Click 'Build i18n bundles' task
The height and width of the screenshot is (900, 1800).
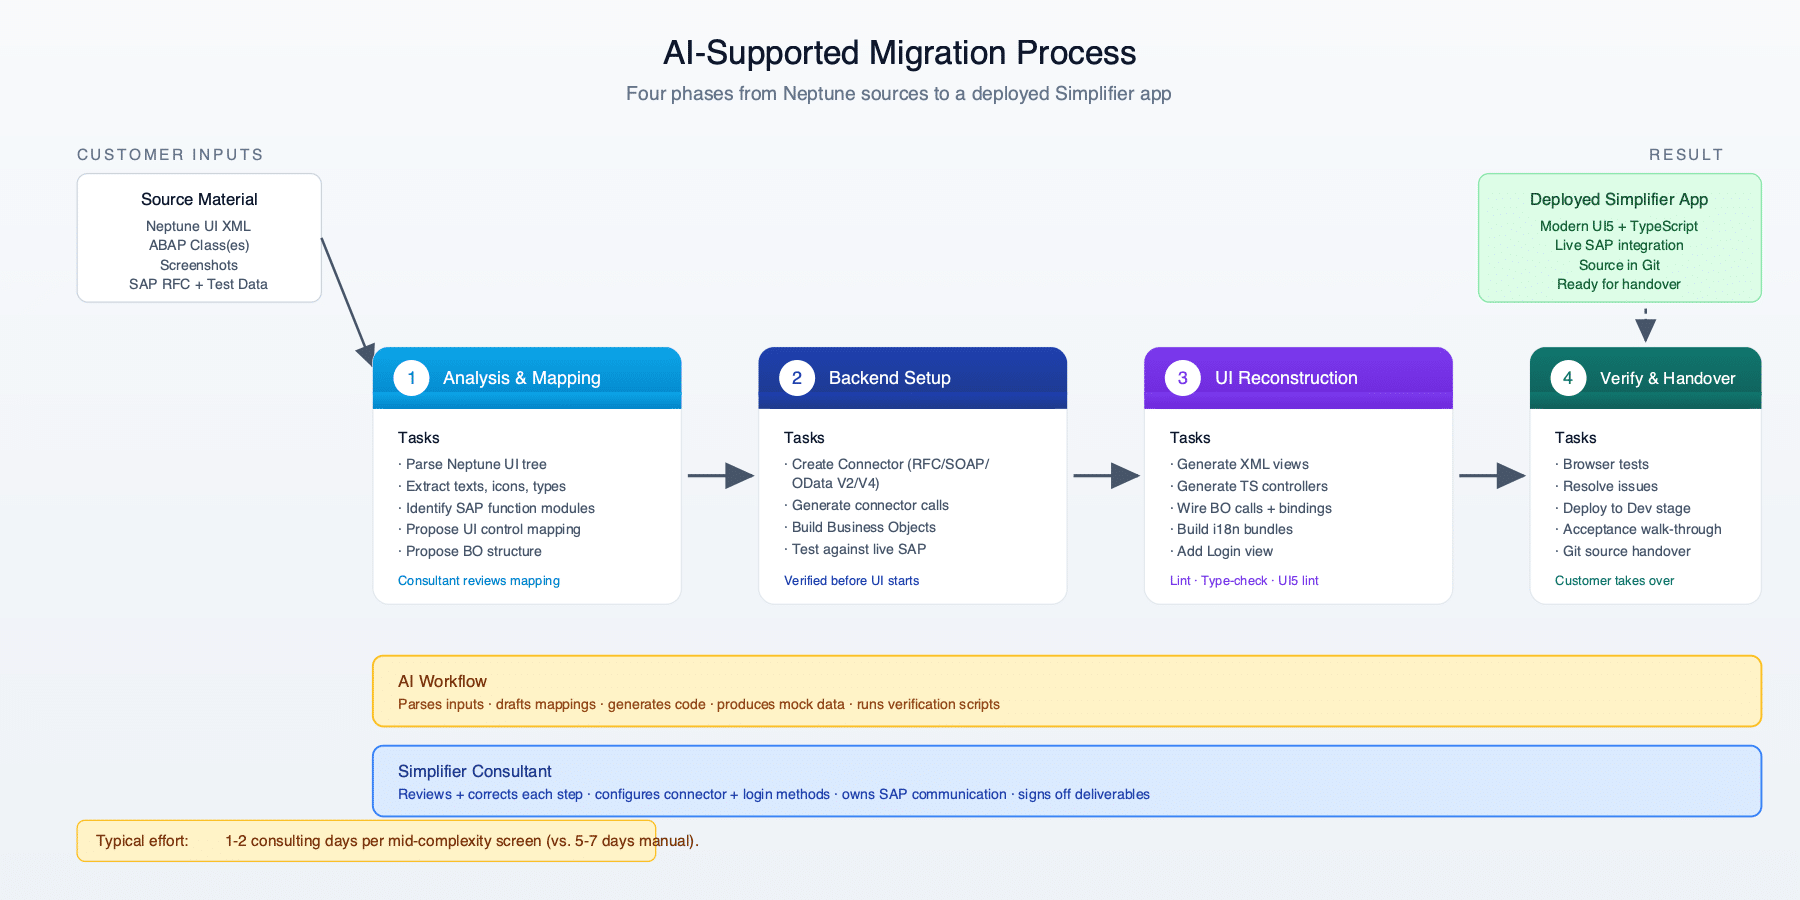[x=1232, y=529]
